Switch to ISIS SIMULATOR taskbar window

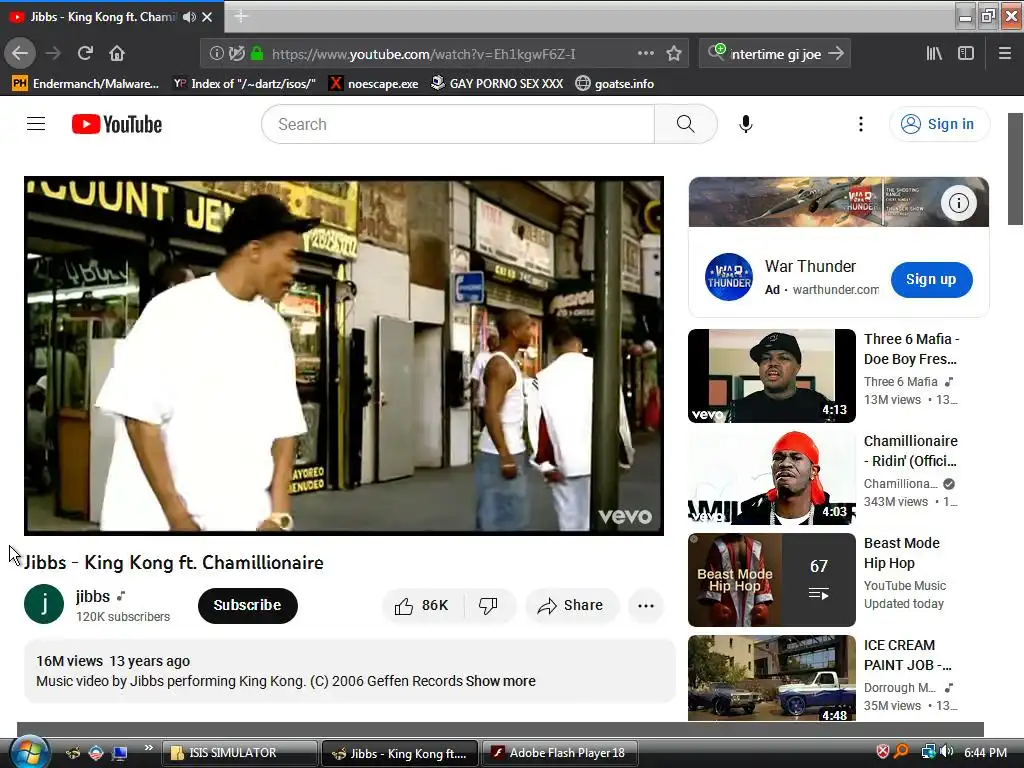pos(239,753)
